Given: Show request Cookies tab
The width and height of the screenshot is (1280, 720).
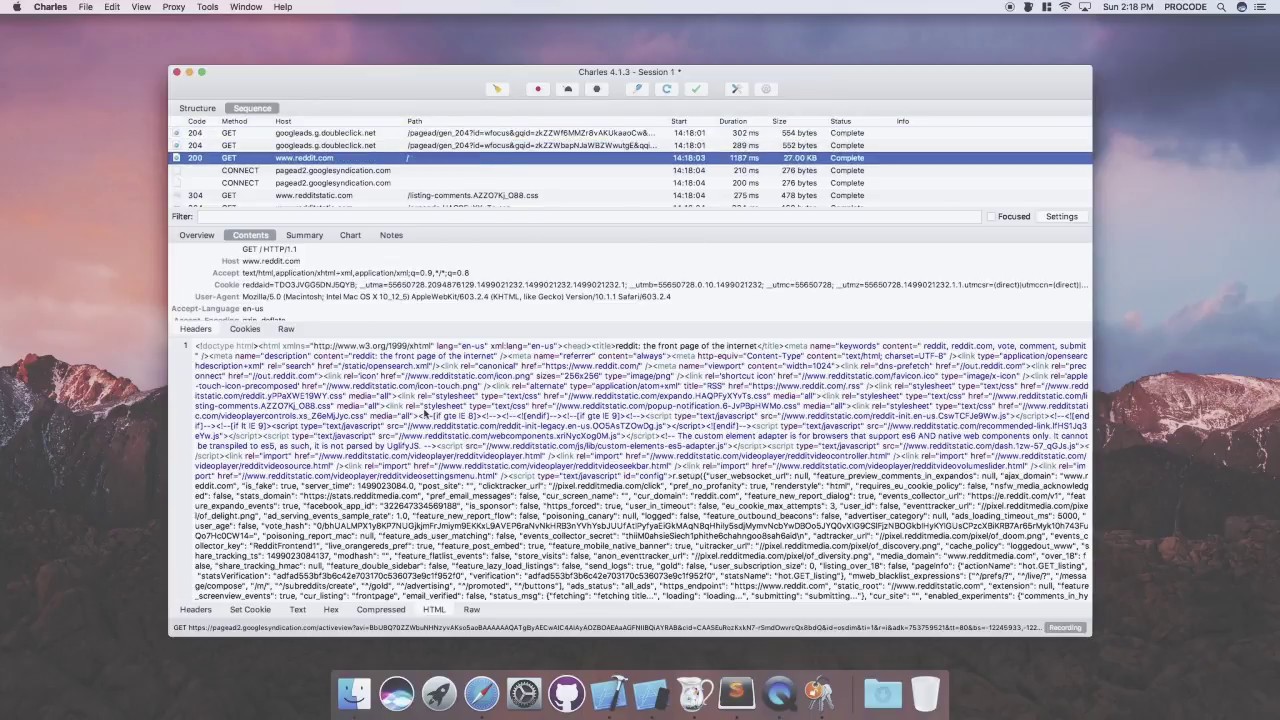Looking at the screenshot, I should click(245, 329).
